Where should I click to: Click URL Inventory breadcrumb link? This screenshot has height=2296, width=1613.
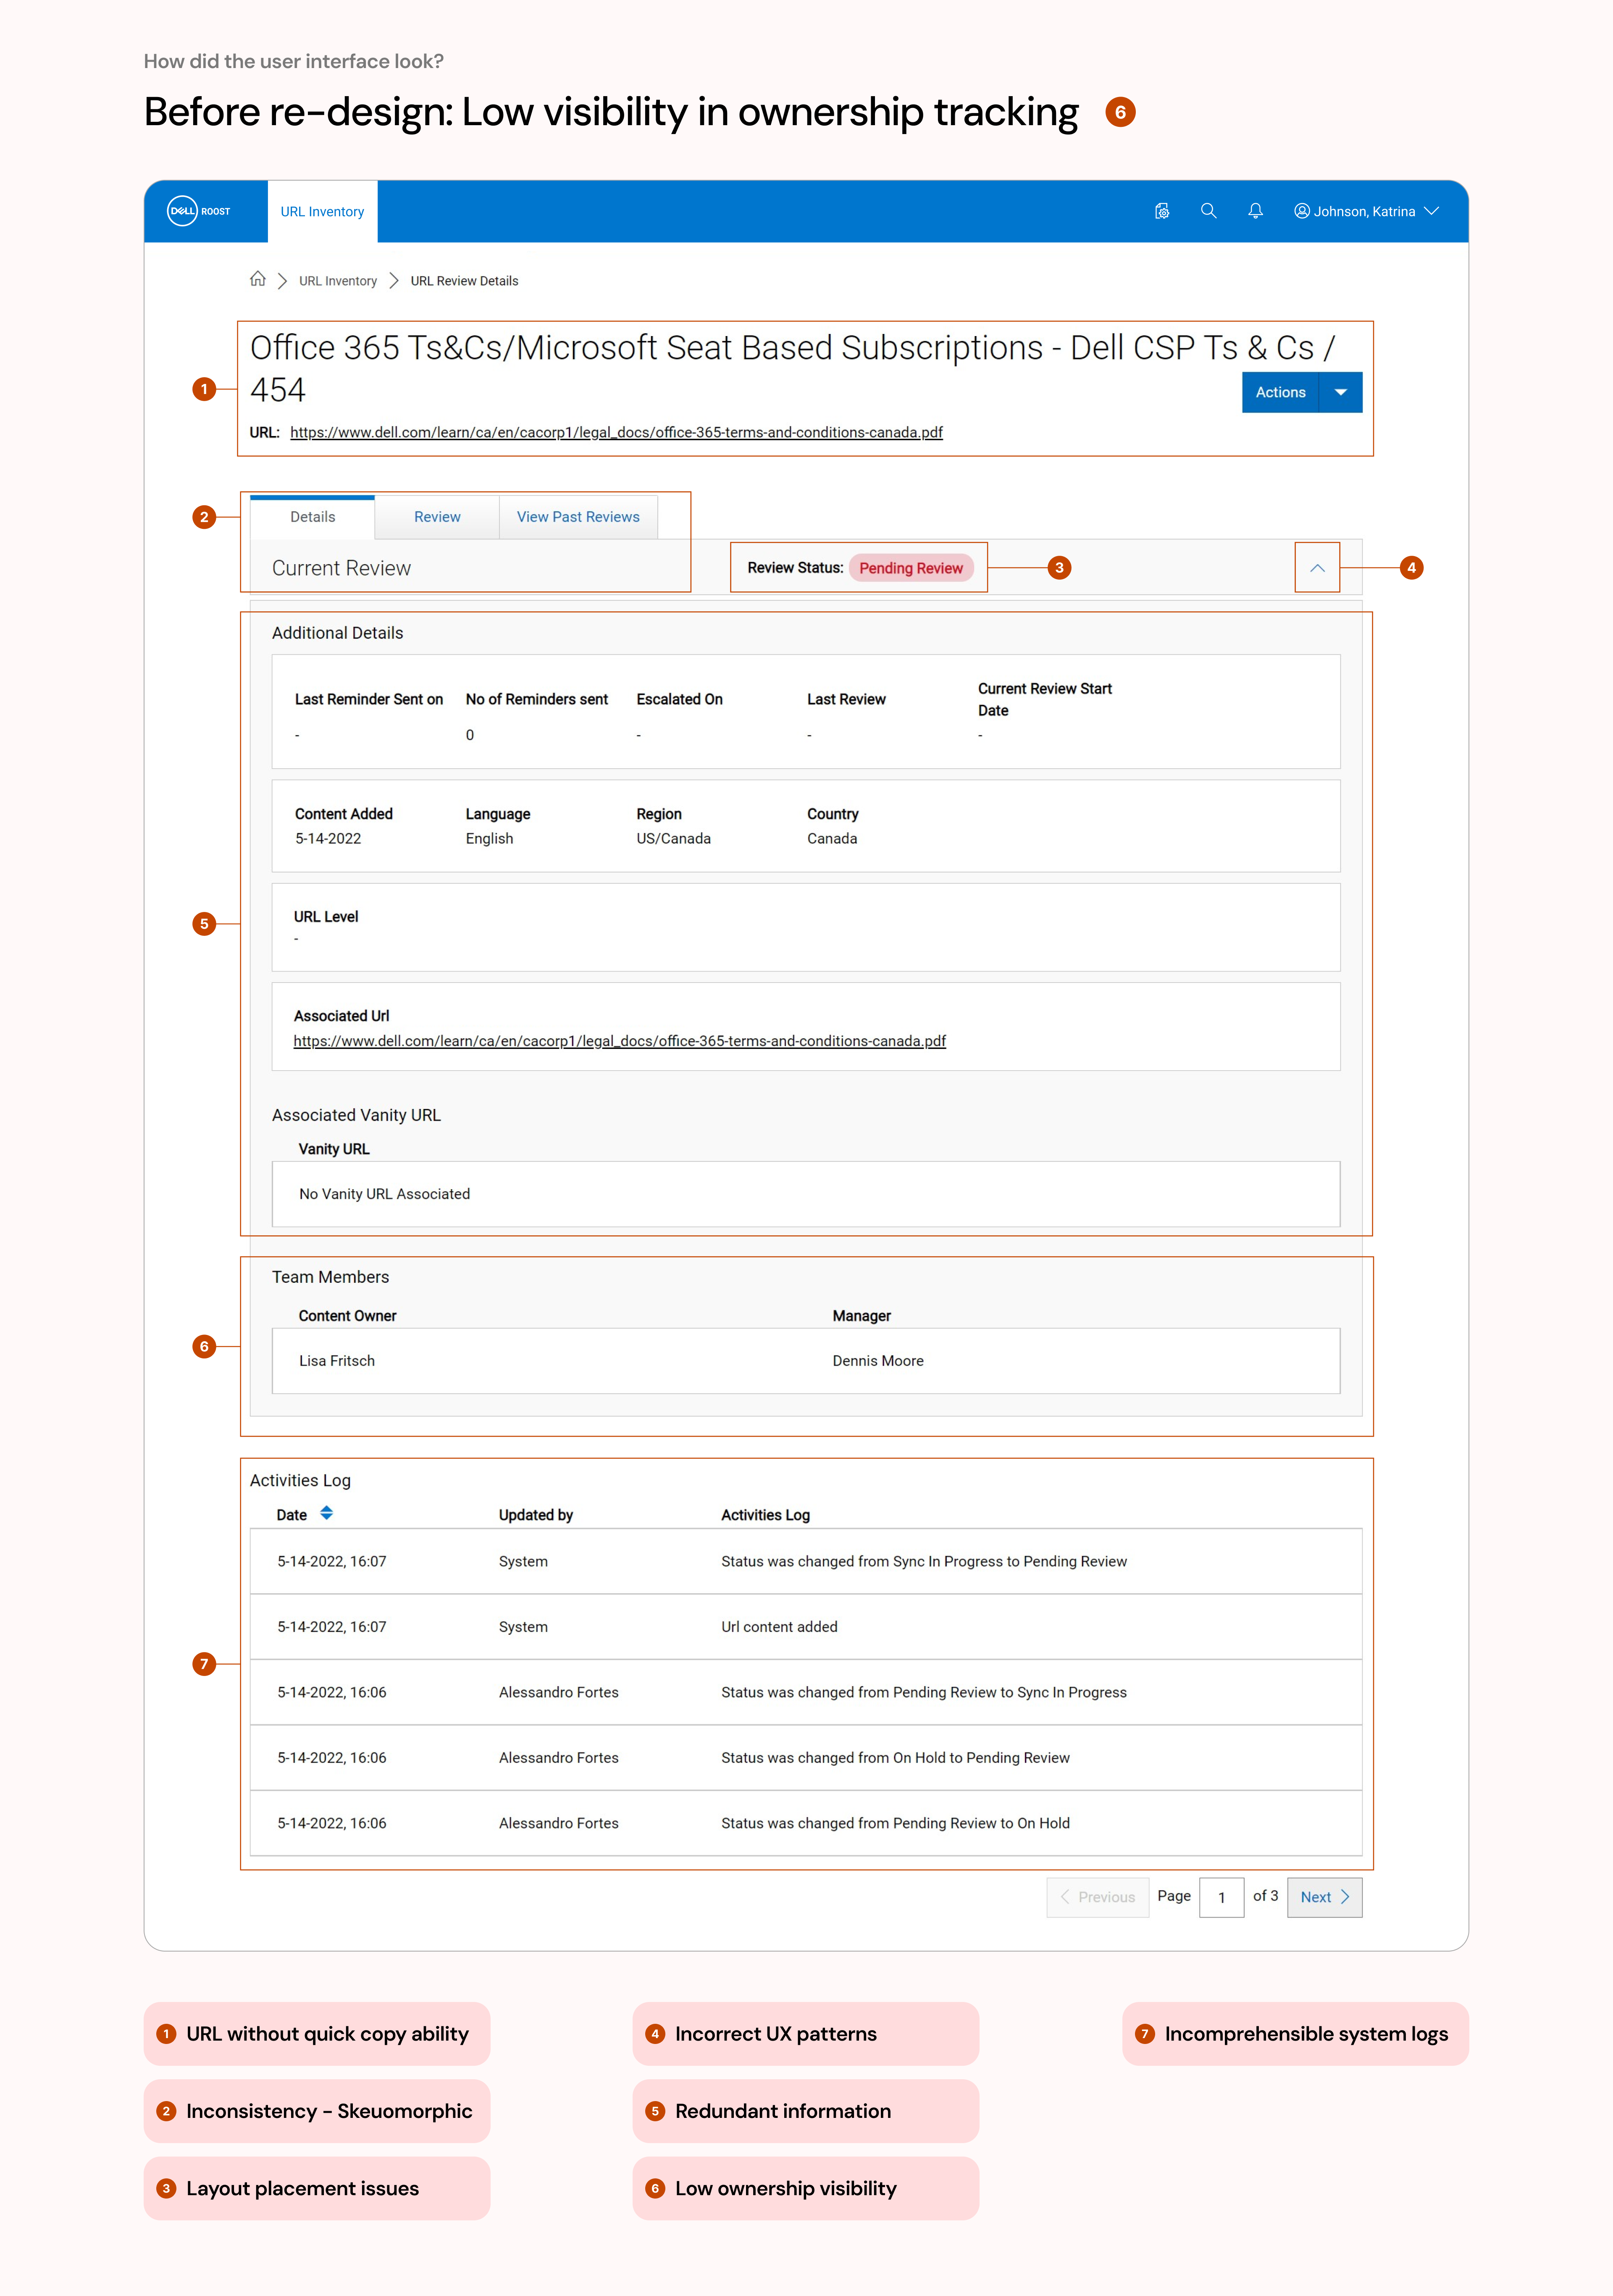click(338, 281)
